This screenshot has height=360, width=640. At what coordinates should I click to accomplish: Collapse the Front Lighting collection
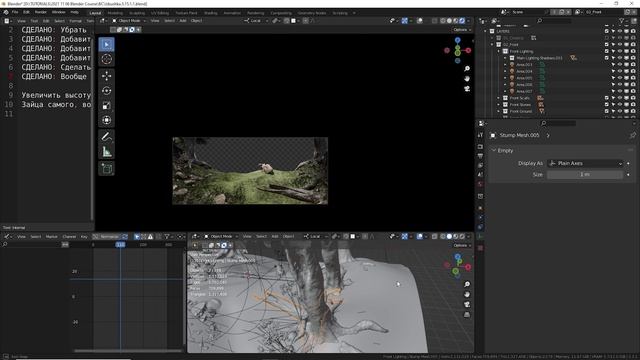click(x=498, y=51)
